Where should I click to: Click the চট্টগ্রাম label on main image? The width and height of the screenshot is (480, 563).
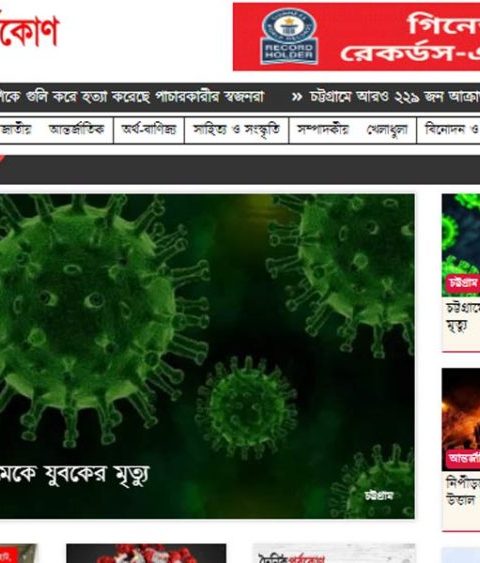coord(379,495)
